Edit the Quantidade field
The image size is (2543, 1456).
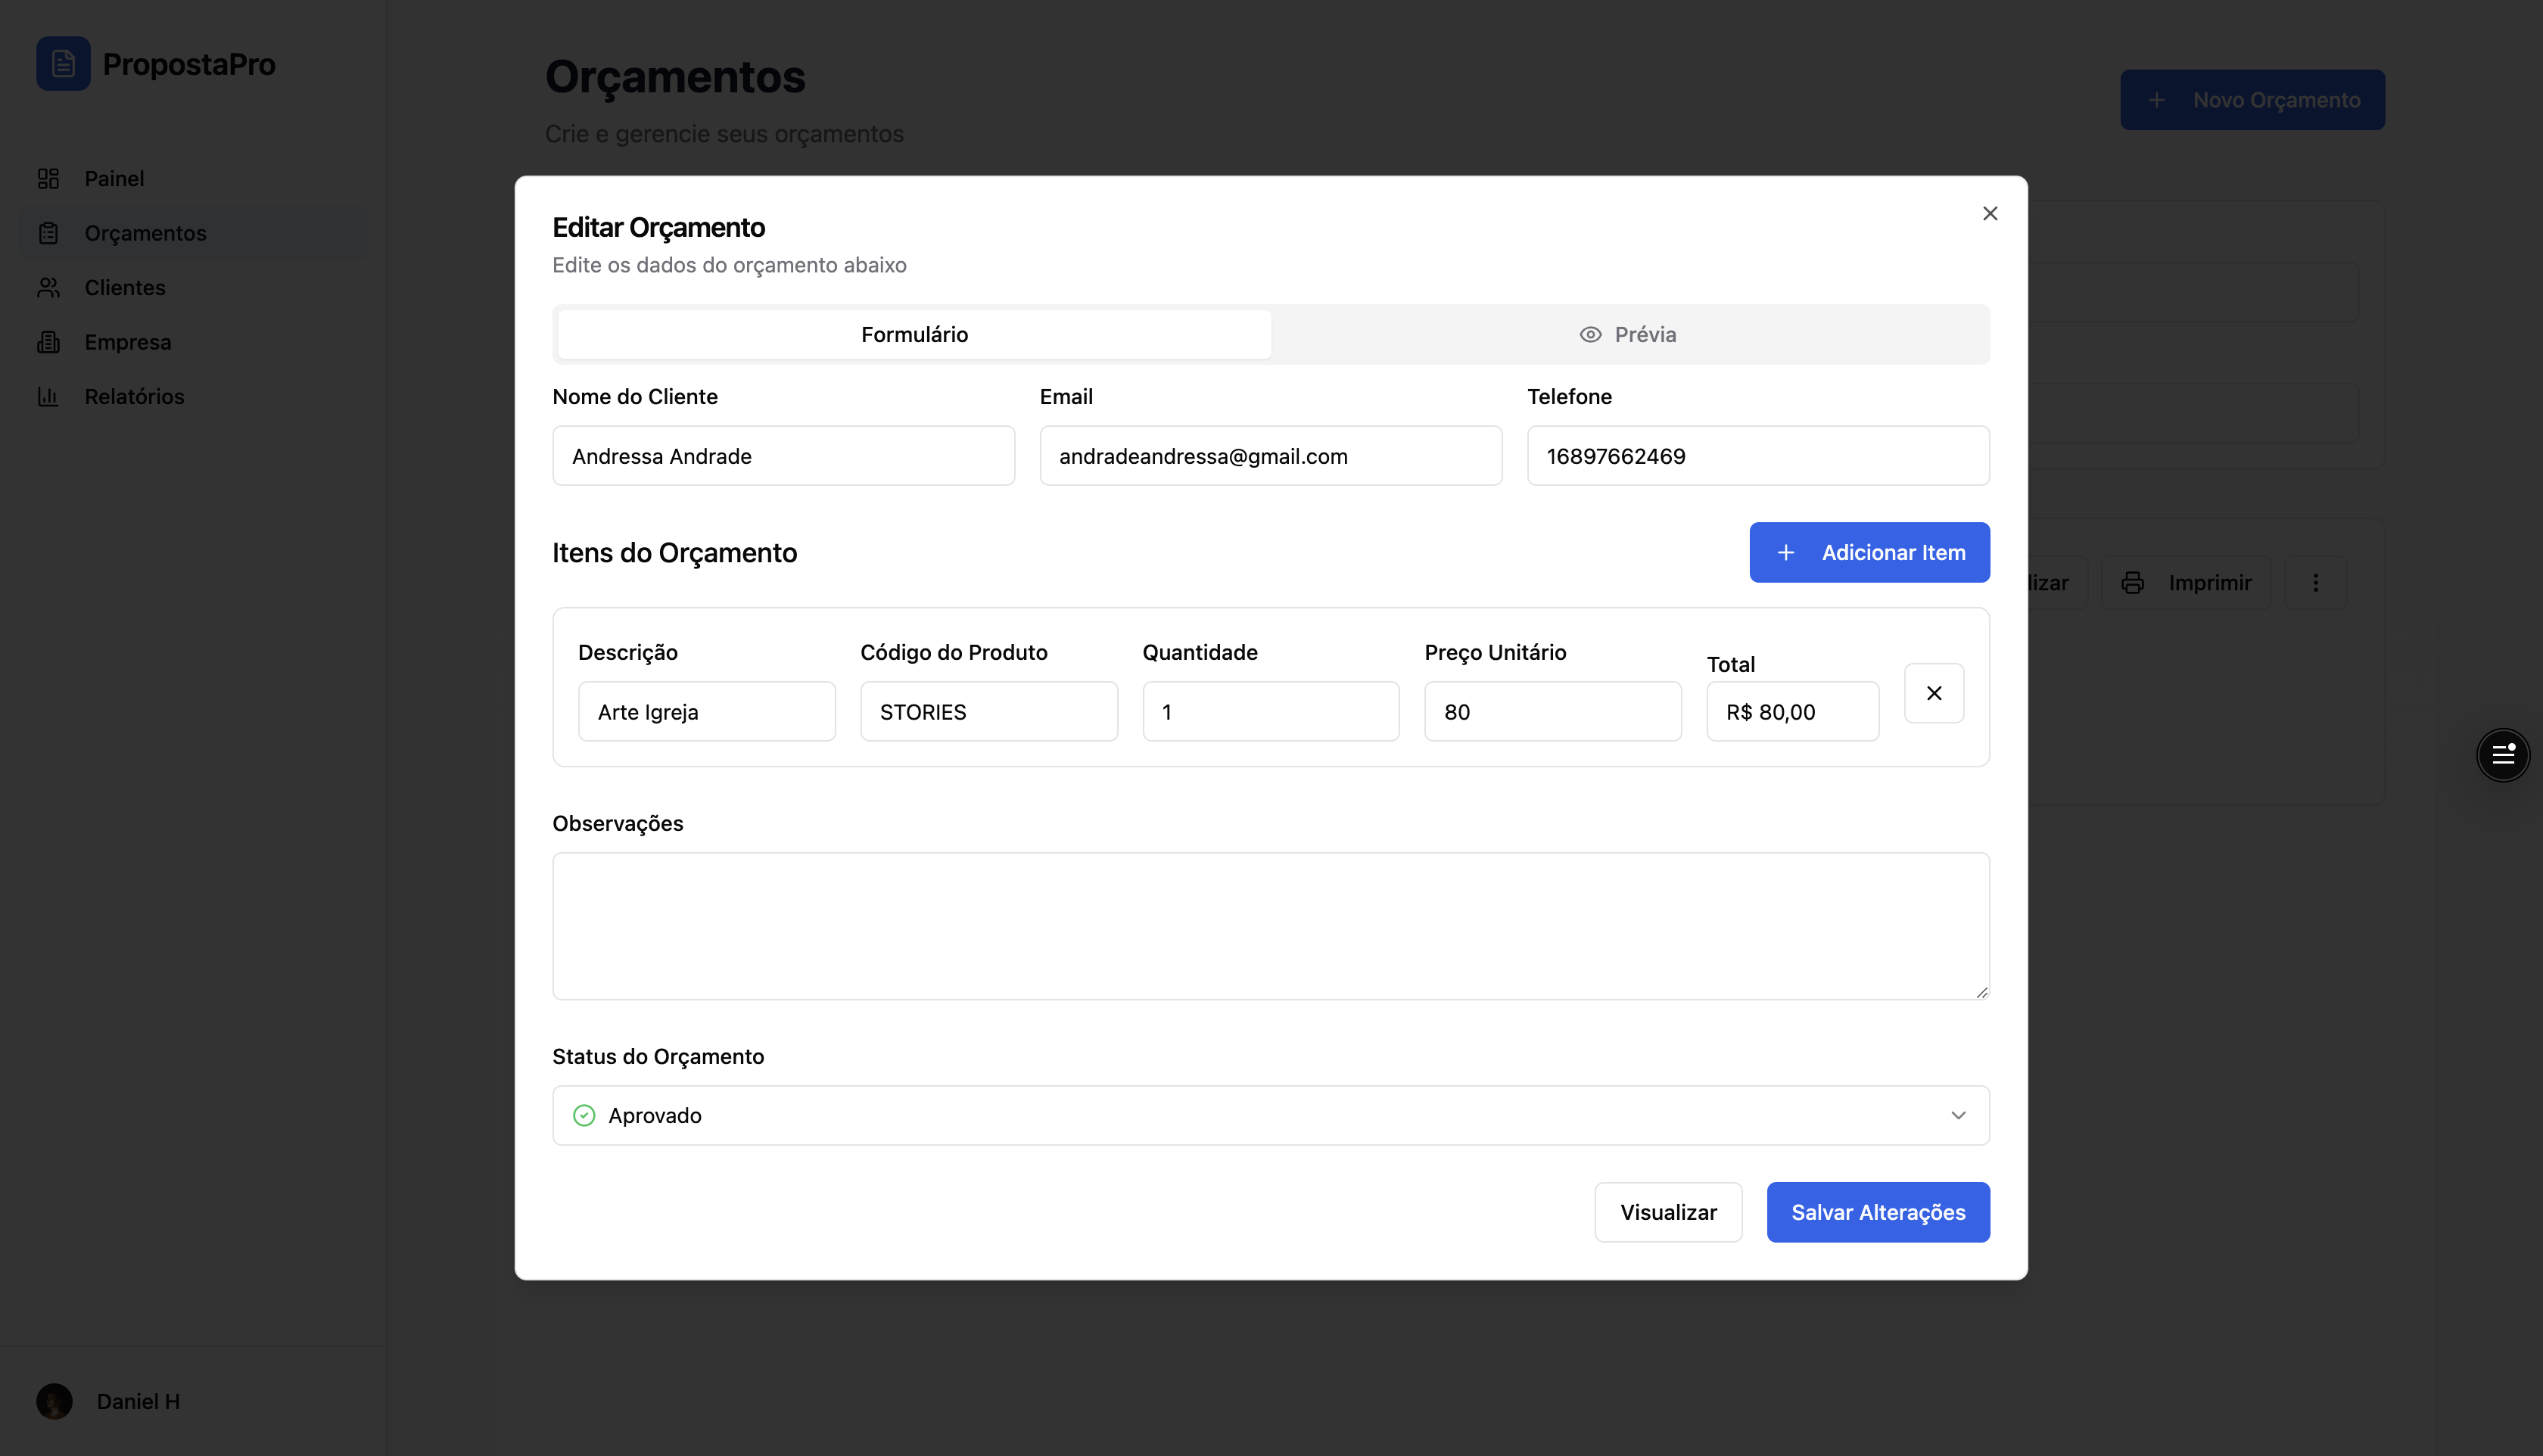[x=1270, y=711]
